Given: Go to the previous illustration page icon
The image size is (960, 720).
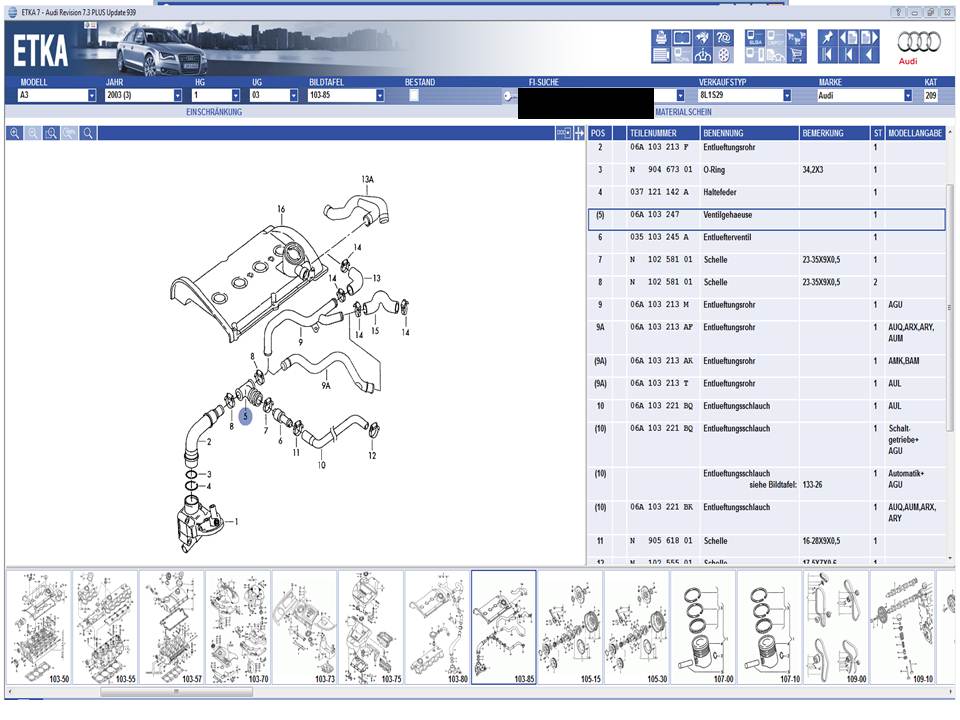Looking at the screenshot, I should coord(849,37).
